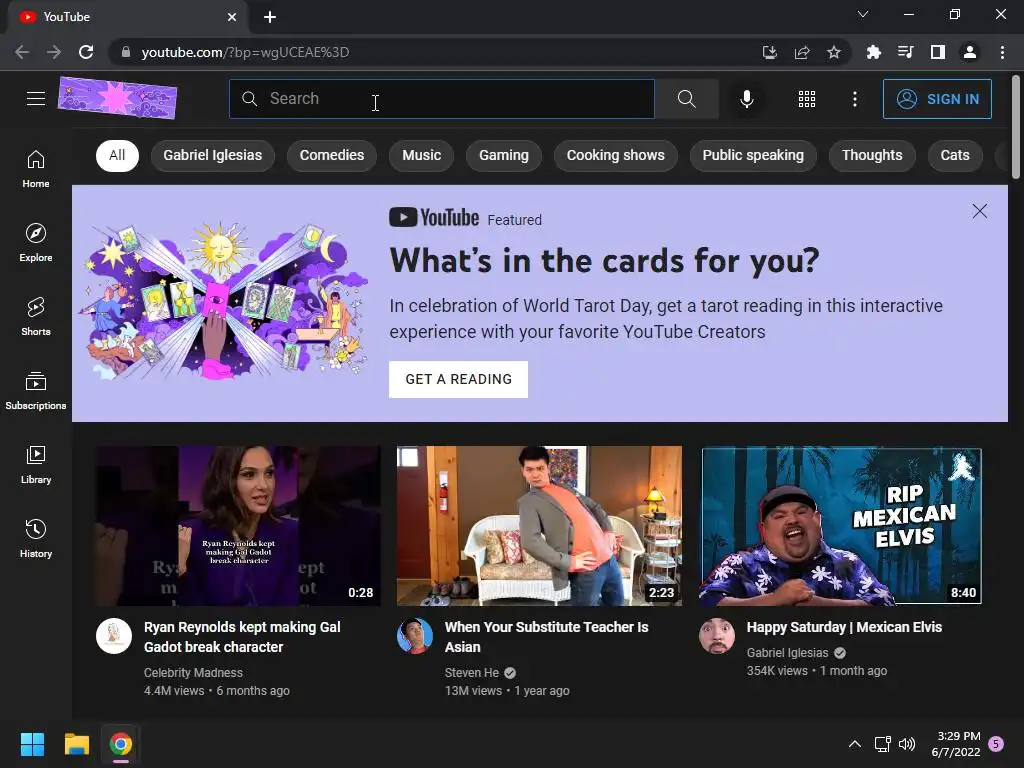Open YouTube apps grid icon
This screenshot has width=1024, height=768.
coord(807,99)
